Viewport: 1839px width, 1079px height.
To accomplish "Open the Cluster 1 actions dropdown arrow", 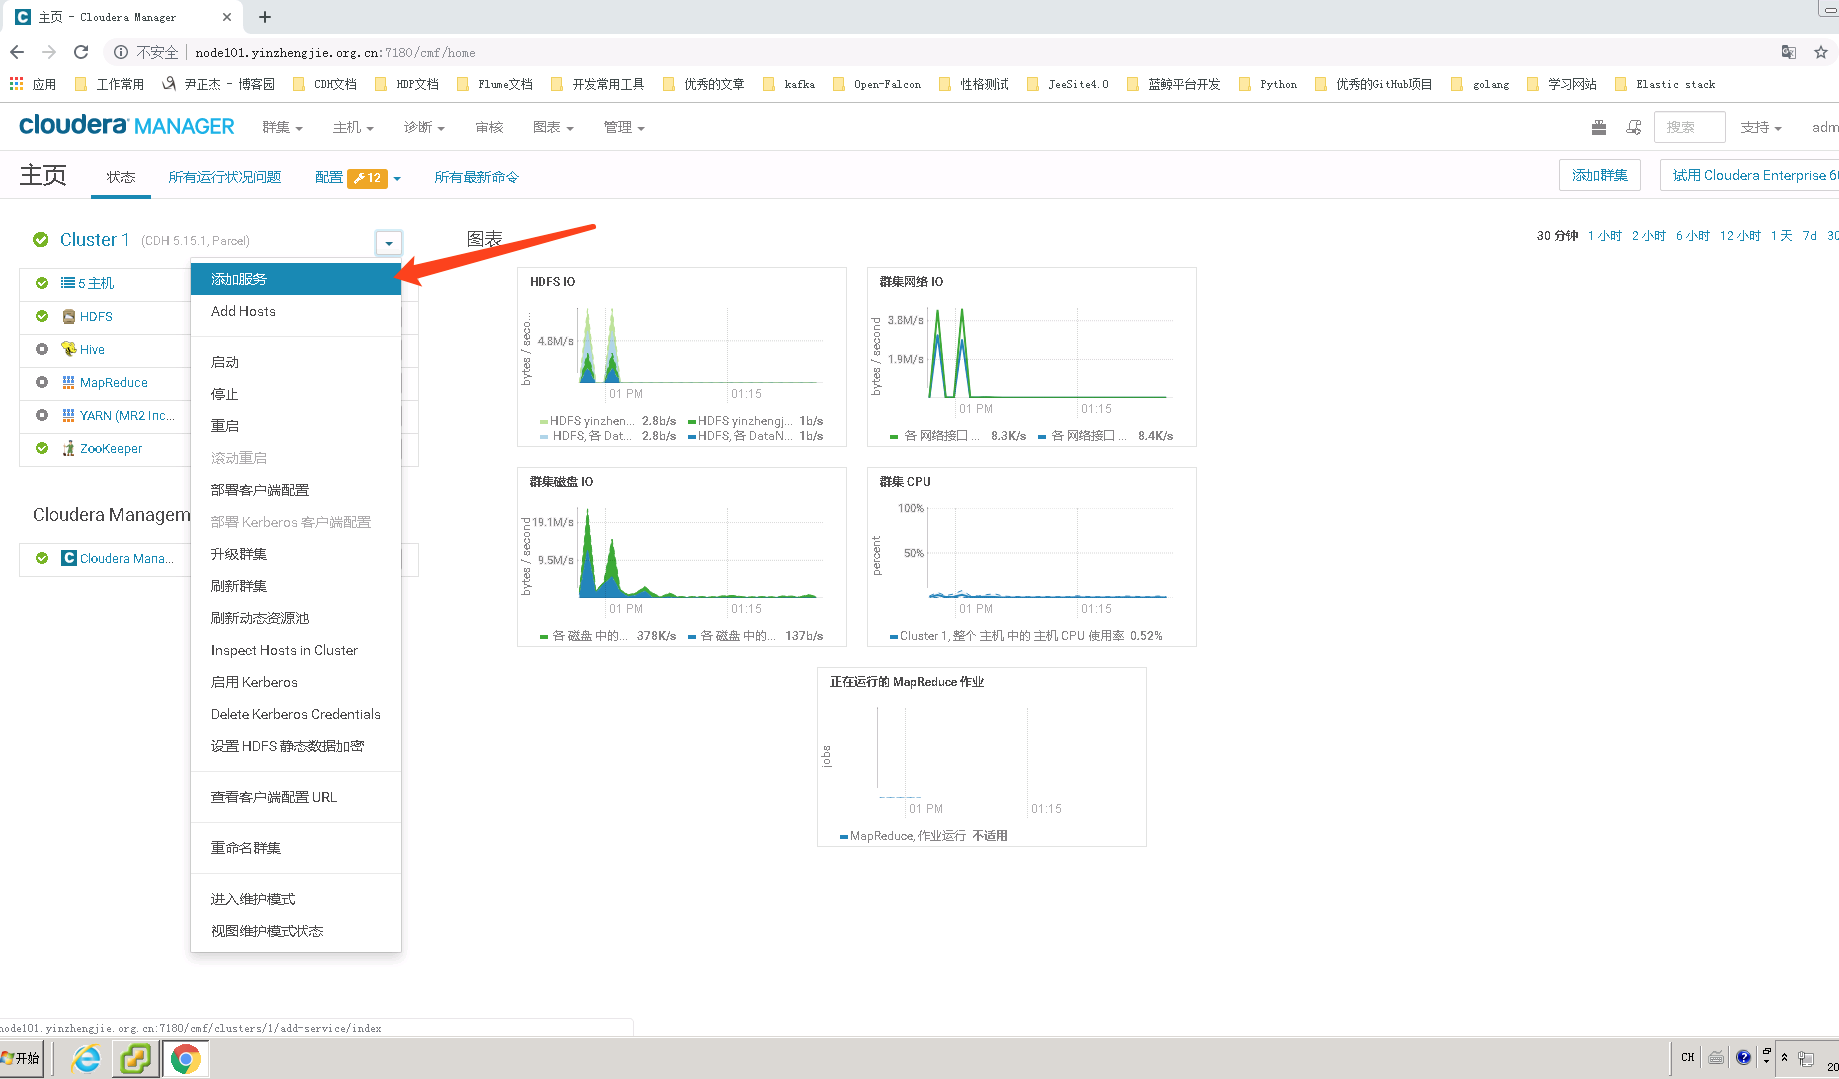I will point(388,242).
